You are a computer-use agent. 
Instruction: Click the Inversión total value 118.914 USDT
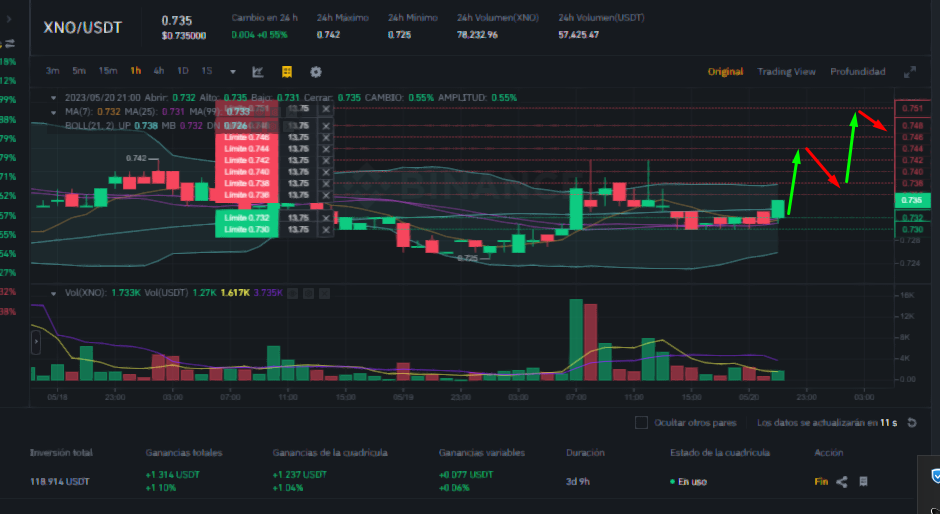pyautogui.click(x=59, y=482)
